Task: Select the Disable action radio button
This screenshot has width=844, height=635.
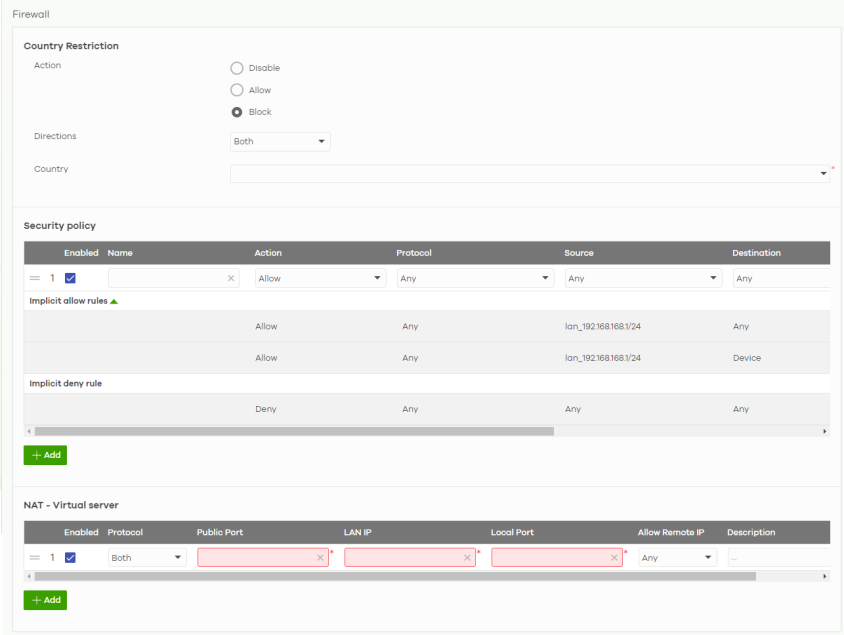Action: [237, 68]
